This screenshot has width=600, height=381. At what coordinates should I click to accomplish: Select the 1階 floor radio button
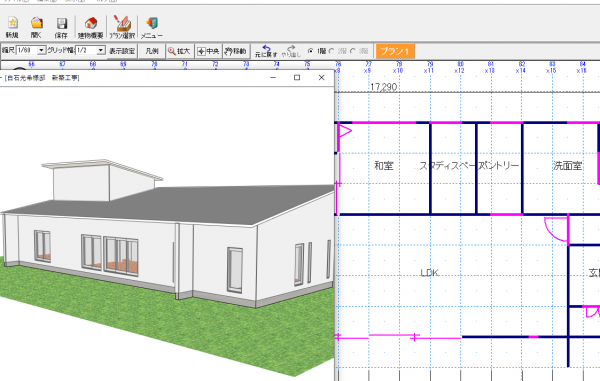[310, 51]
